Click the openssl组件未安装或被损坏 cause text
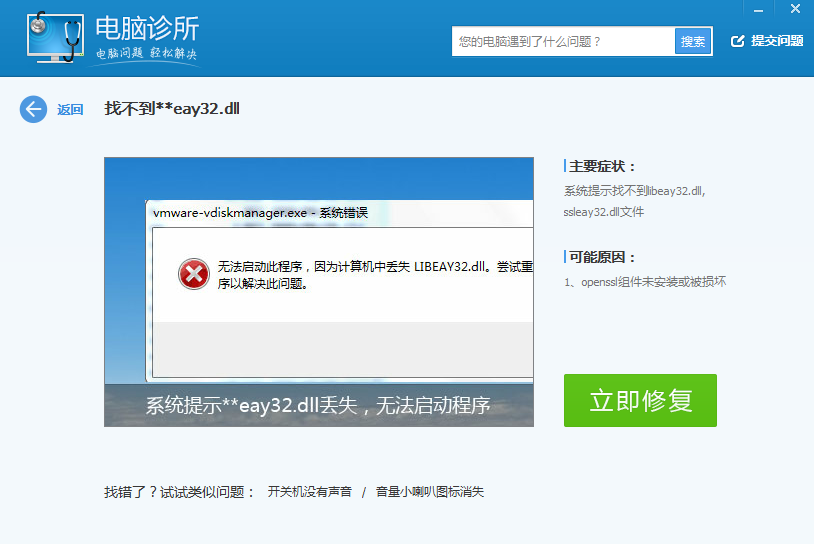 click(654, 282)
